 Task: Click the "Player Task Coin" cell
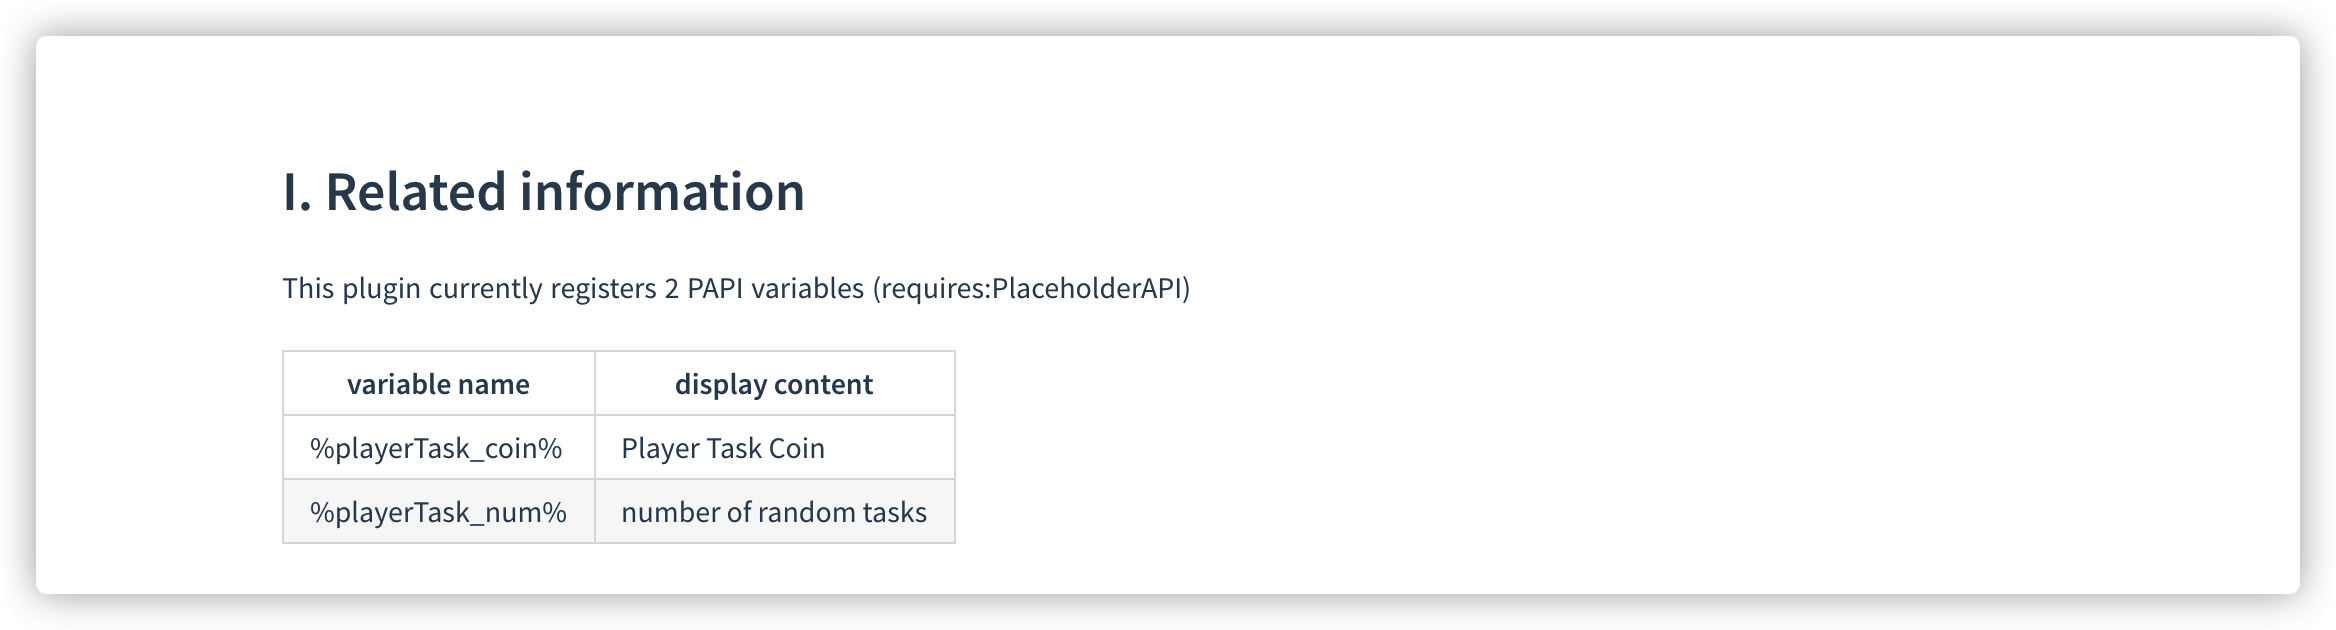coord(723,448)
